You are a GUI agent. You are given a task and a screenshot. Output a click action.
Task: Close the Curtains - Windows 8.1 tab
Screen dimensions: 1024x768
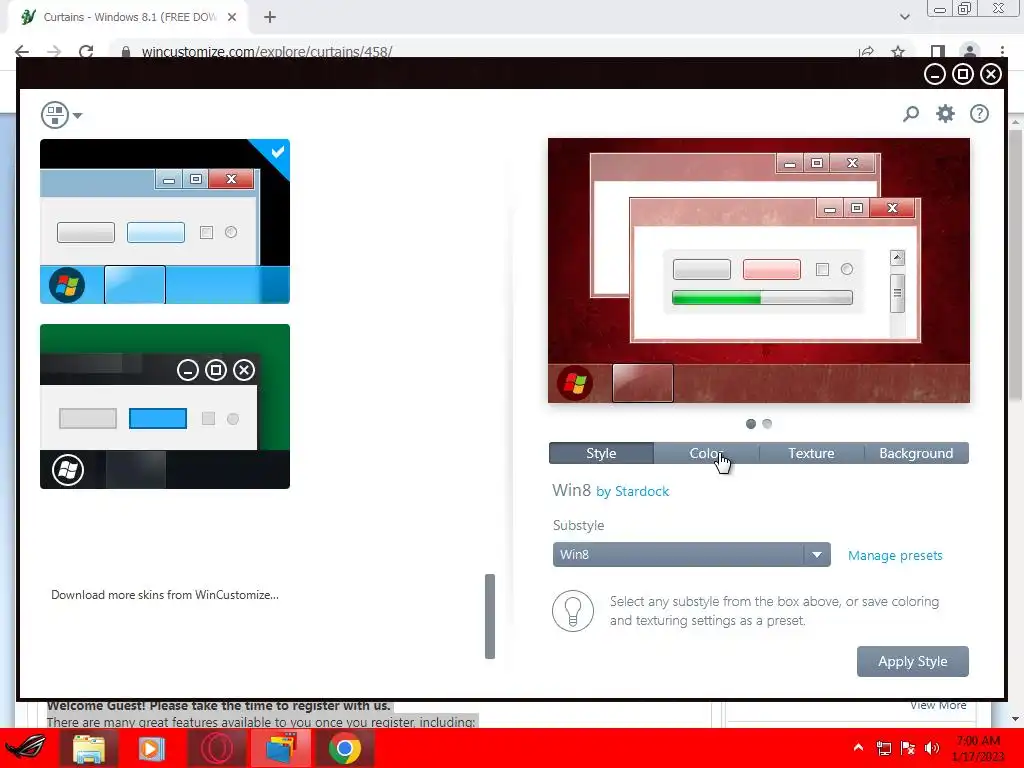click(x=232, y=17)
